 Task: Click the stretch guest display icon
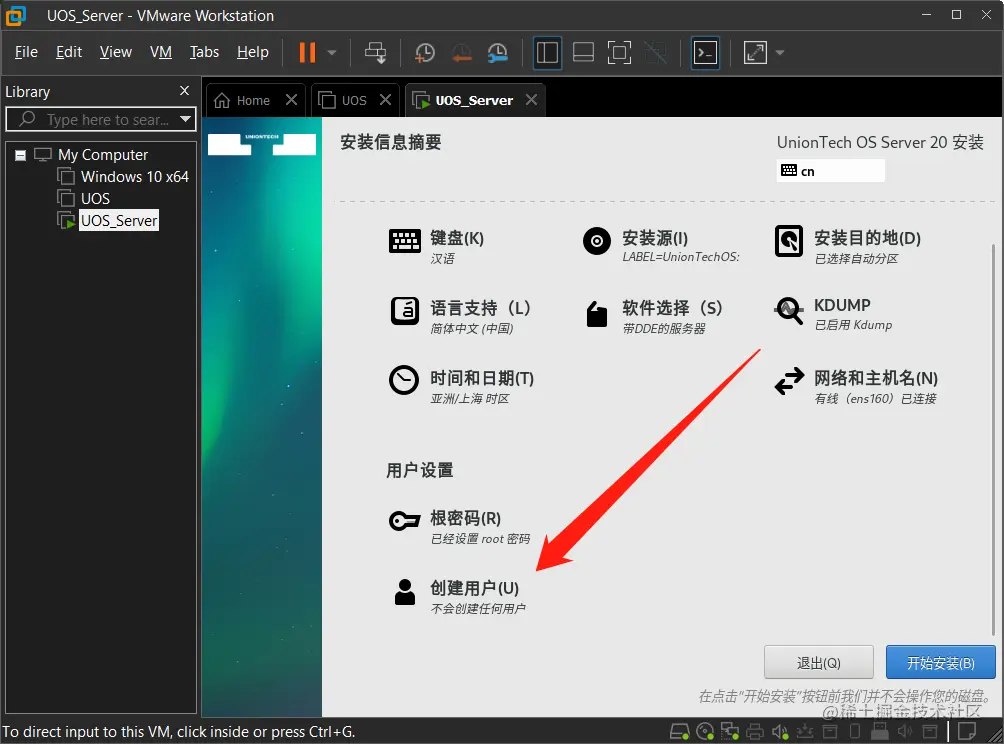(x=755, y=53)
